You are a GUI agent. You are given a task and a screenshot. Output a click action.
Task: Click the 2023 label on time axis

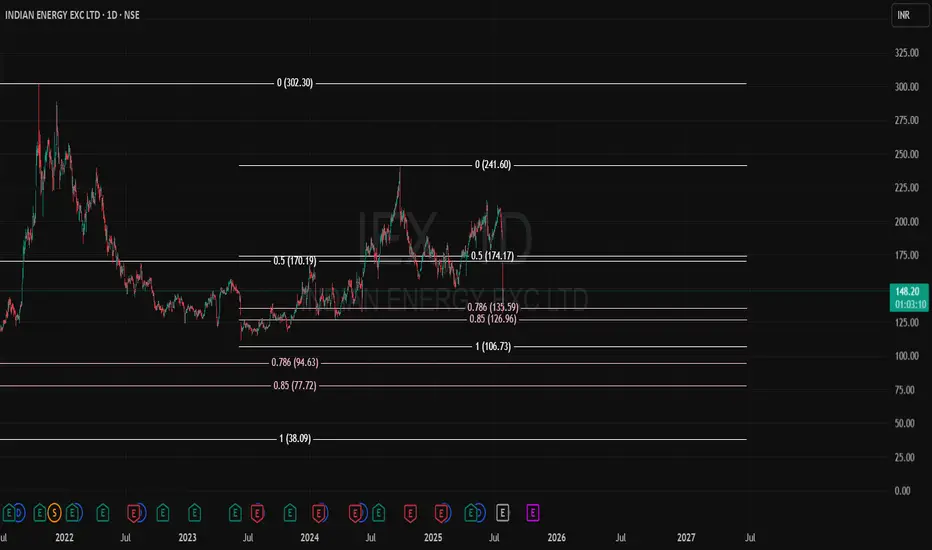click(x=187, y=538)
